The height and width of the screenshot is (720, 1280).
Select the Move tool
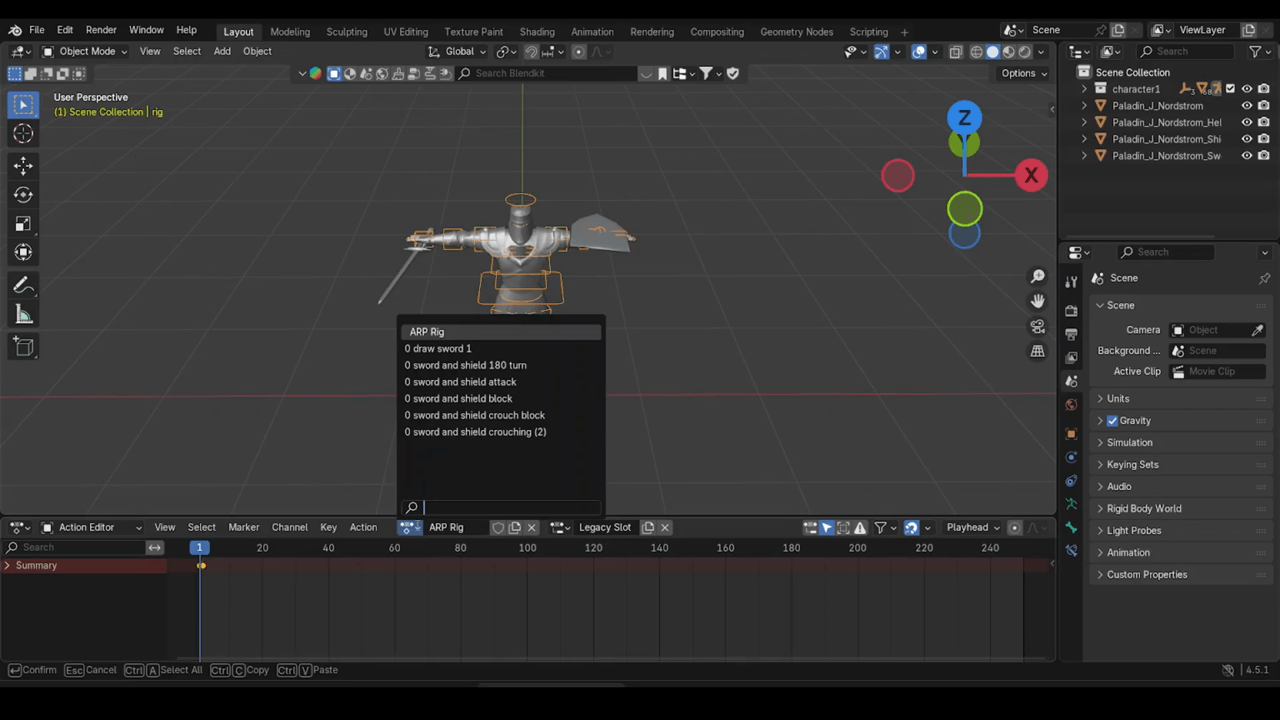click(23, 166)
